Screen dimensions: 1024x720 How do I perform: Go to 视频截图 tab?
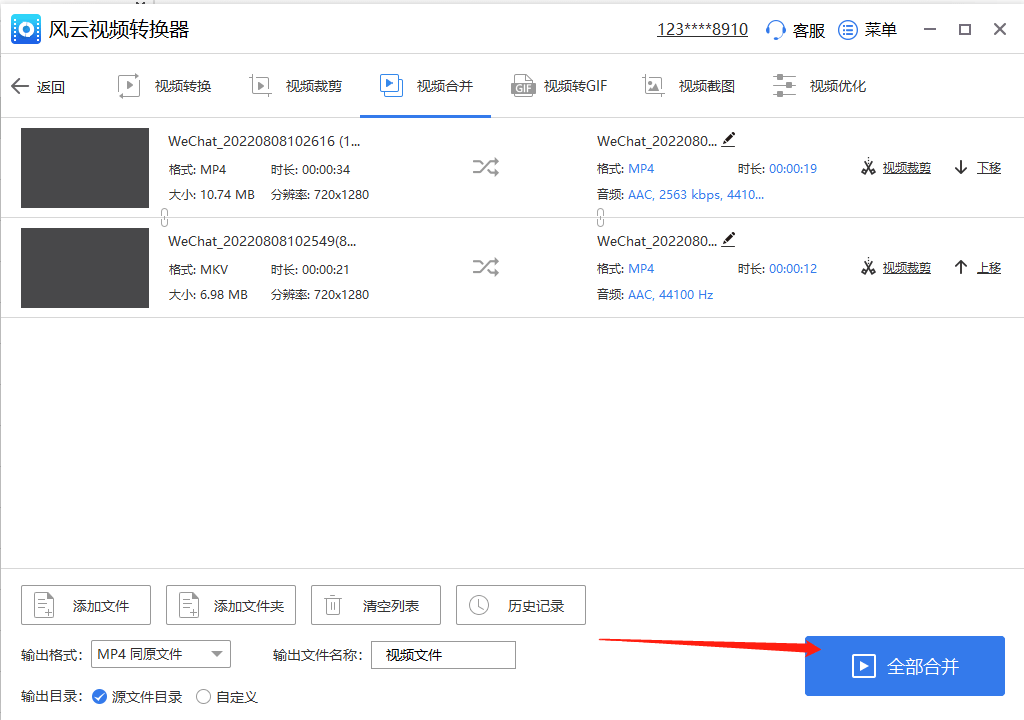pos(689,86)
